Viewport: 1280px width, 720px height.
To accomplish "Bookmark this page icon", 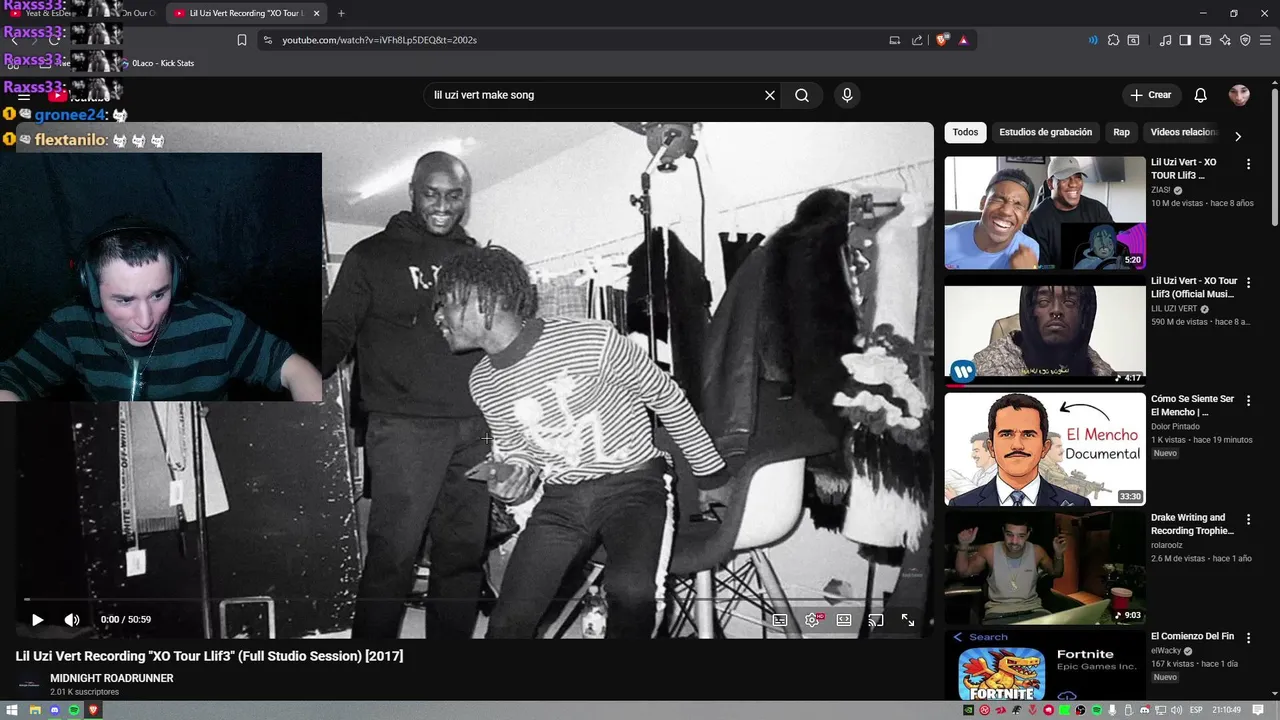I will [x=241, y=40].
